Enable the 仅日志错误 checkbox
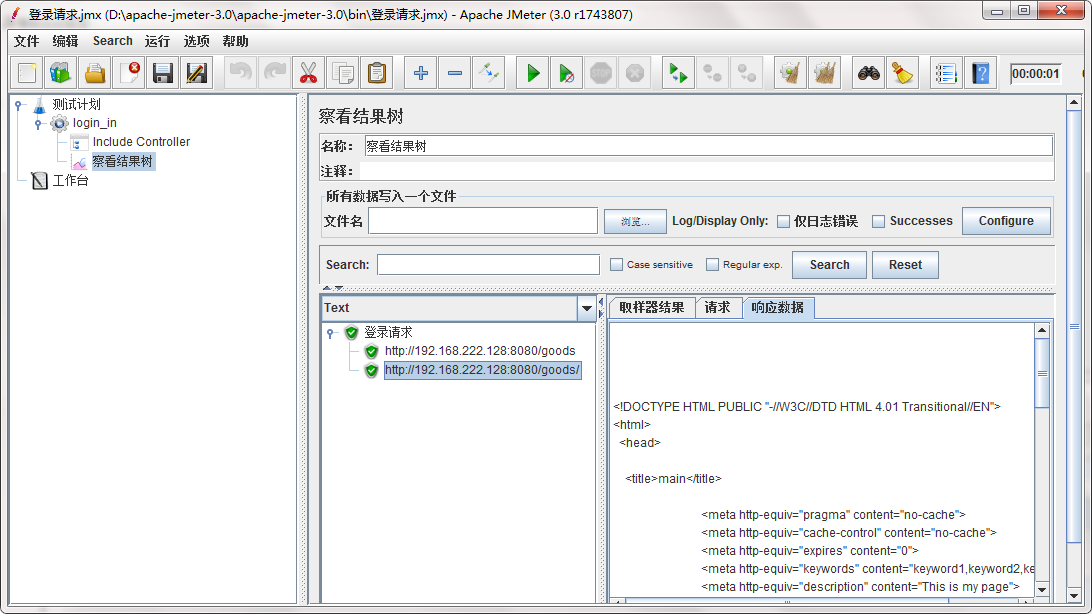The height and width of the screenshot is (614, 1092). click(783, 221)
